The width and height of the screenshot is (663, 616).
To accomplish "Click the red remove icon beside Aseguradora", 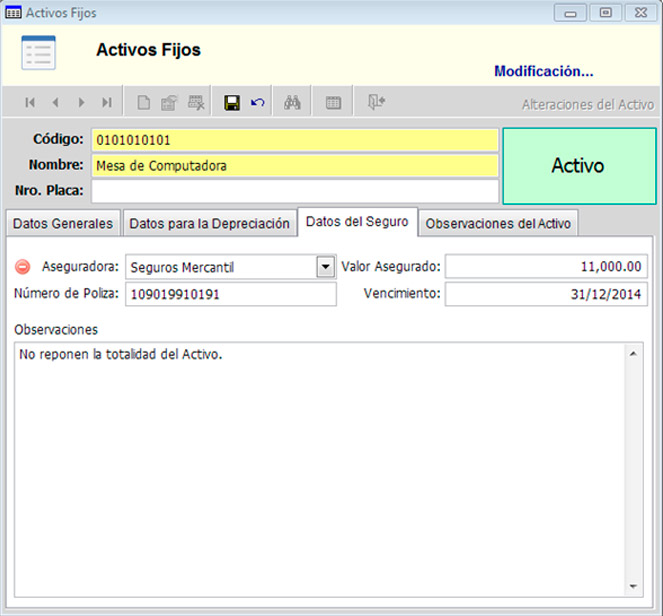I will click(23, 268).
